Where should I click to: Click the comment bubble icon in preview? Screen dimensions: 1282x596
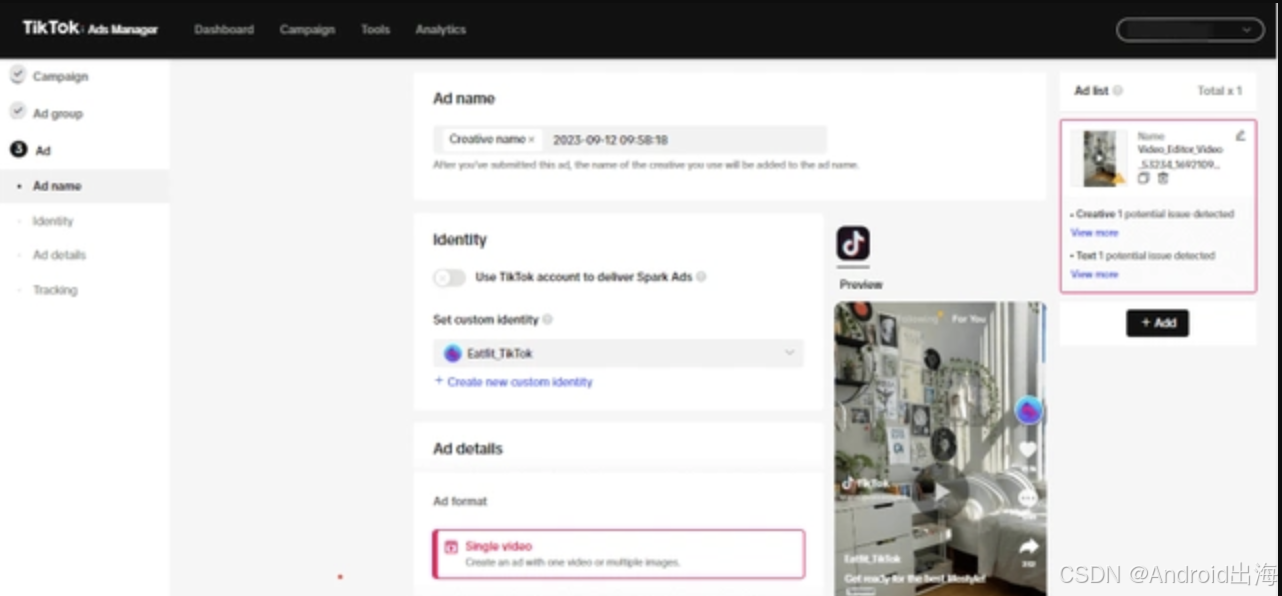point(1028,498)
